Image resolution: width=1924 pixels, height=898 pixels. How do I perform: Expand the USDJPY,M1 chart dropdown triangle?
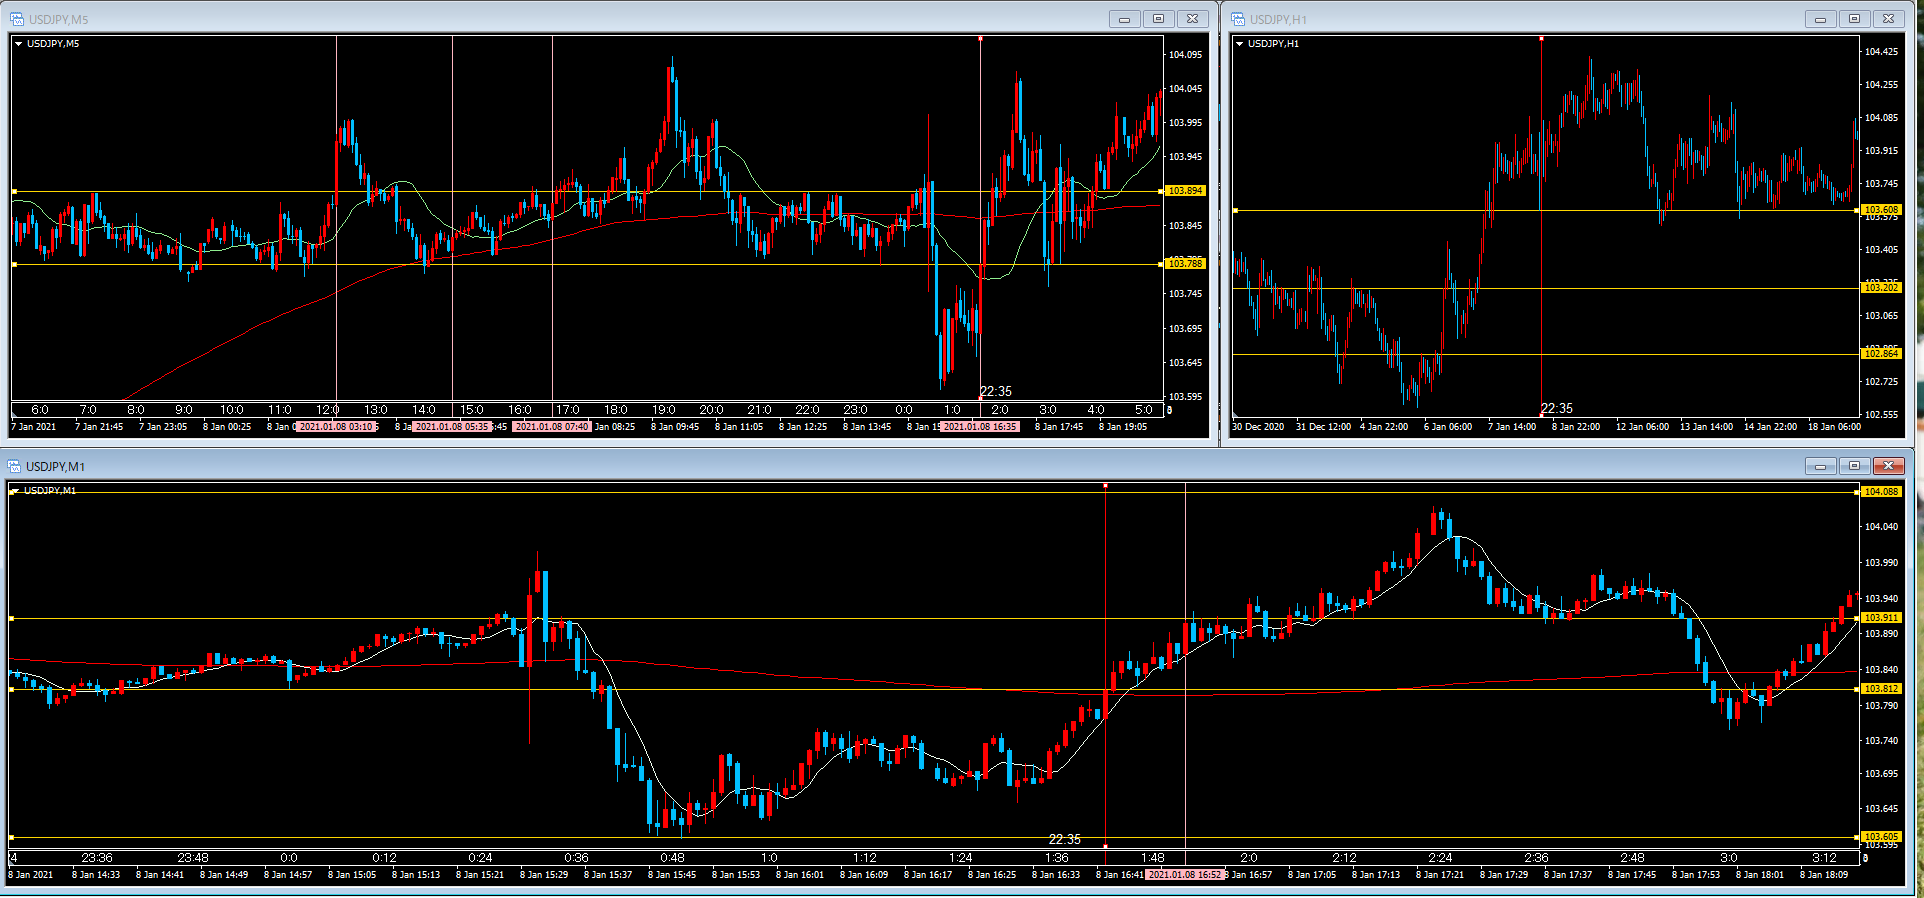(x=15, y=491)
